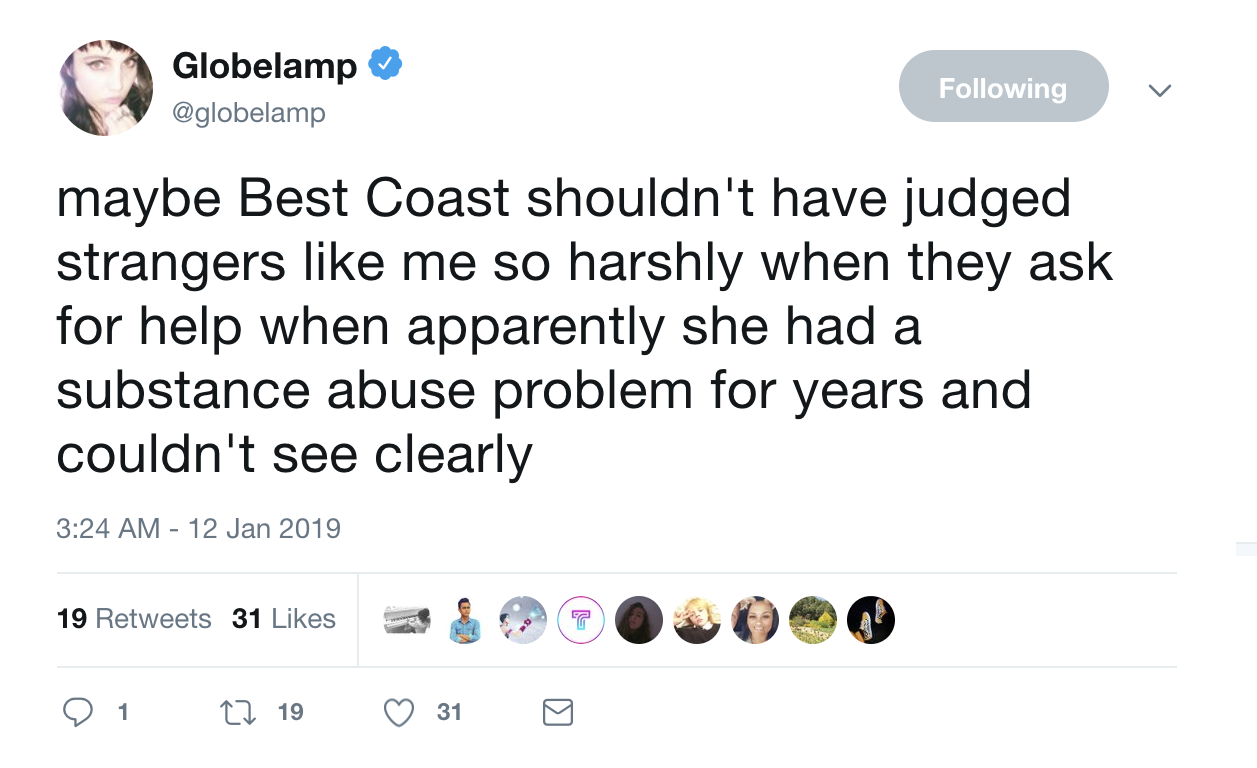Open the sneakers on black liker avatar
The image size is (1257, 768).
pos(870,620)
